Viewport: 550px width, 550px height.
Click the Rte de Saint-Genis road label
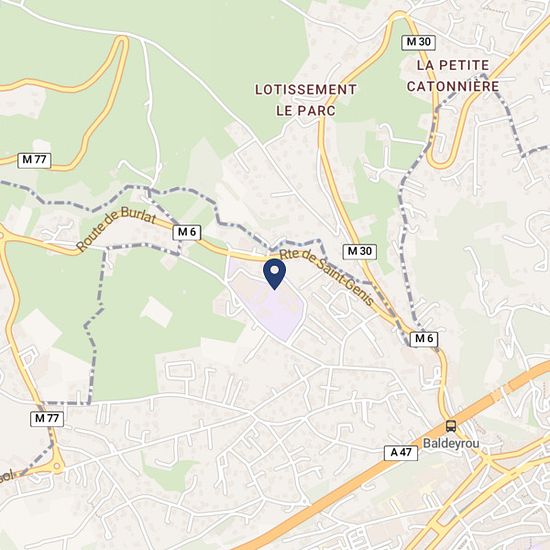327,277
